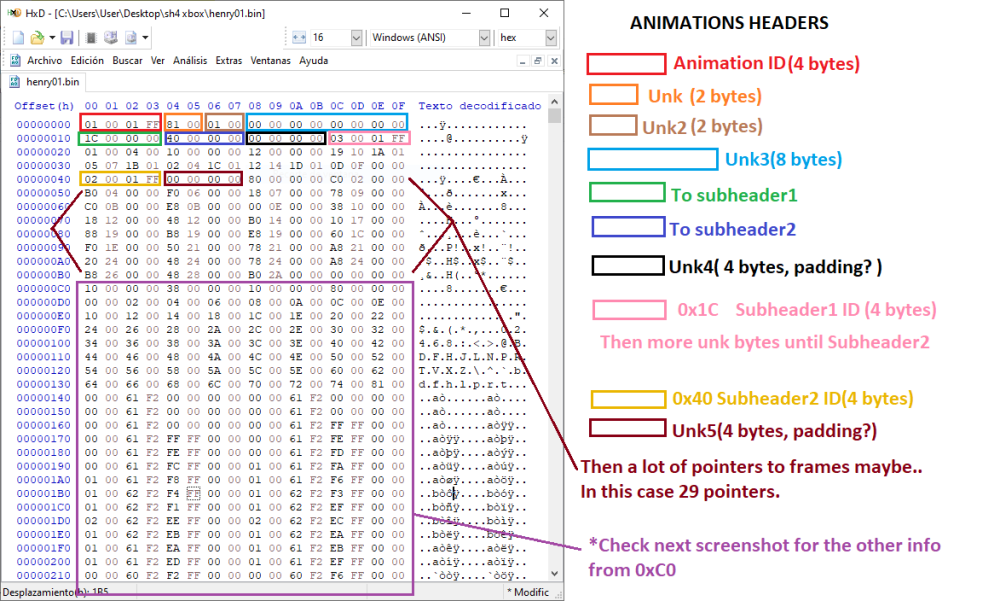Open the bytes-per-row dropdown showing 16

click(x=357, y=37)
